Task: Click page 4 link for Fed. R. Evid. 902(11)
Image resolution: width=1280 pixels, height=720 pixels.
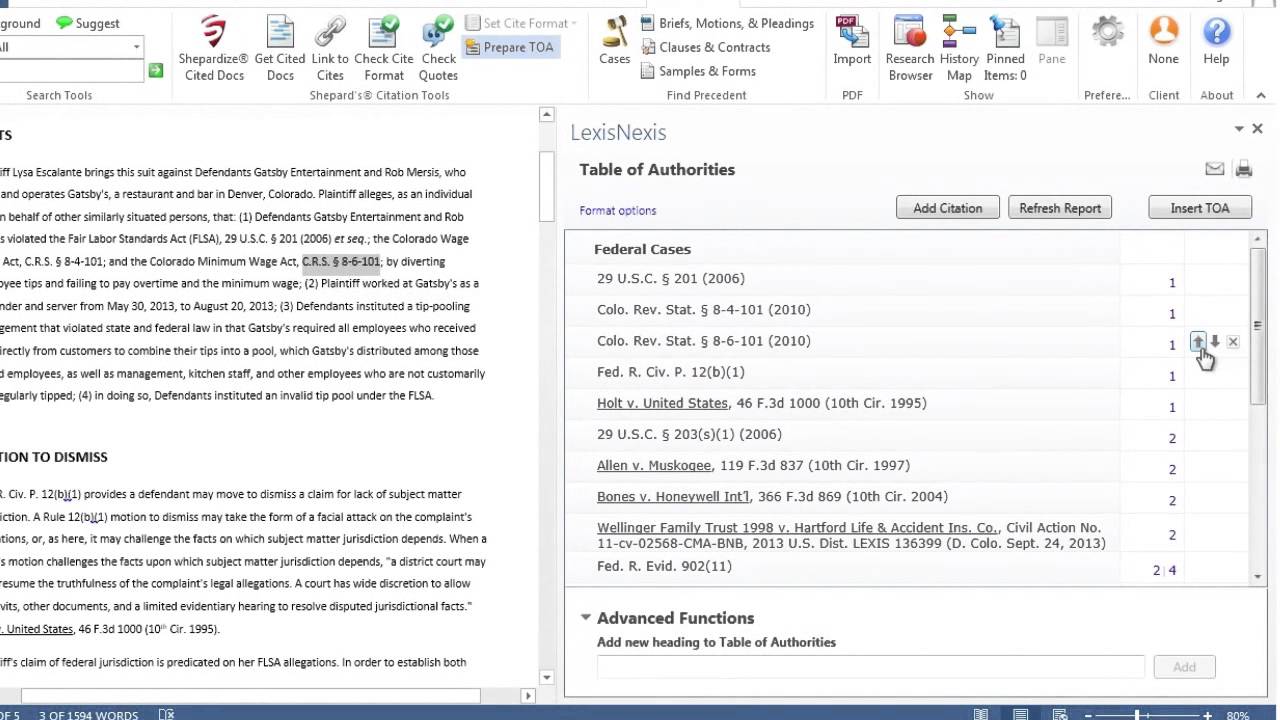Action: [x=1172, y=570]
